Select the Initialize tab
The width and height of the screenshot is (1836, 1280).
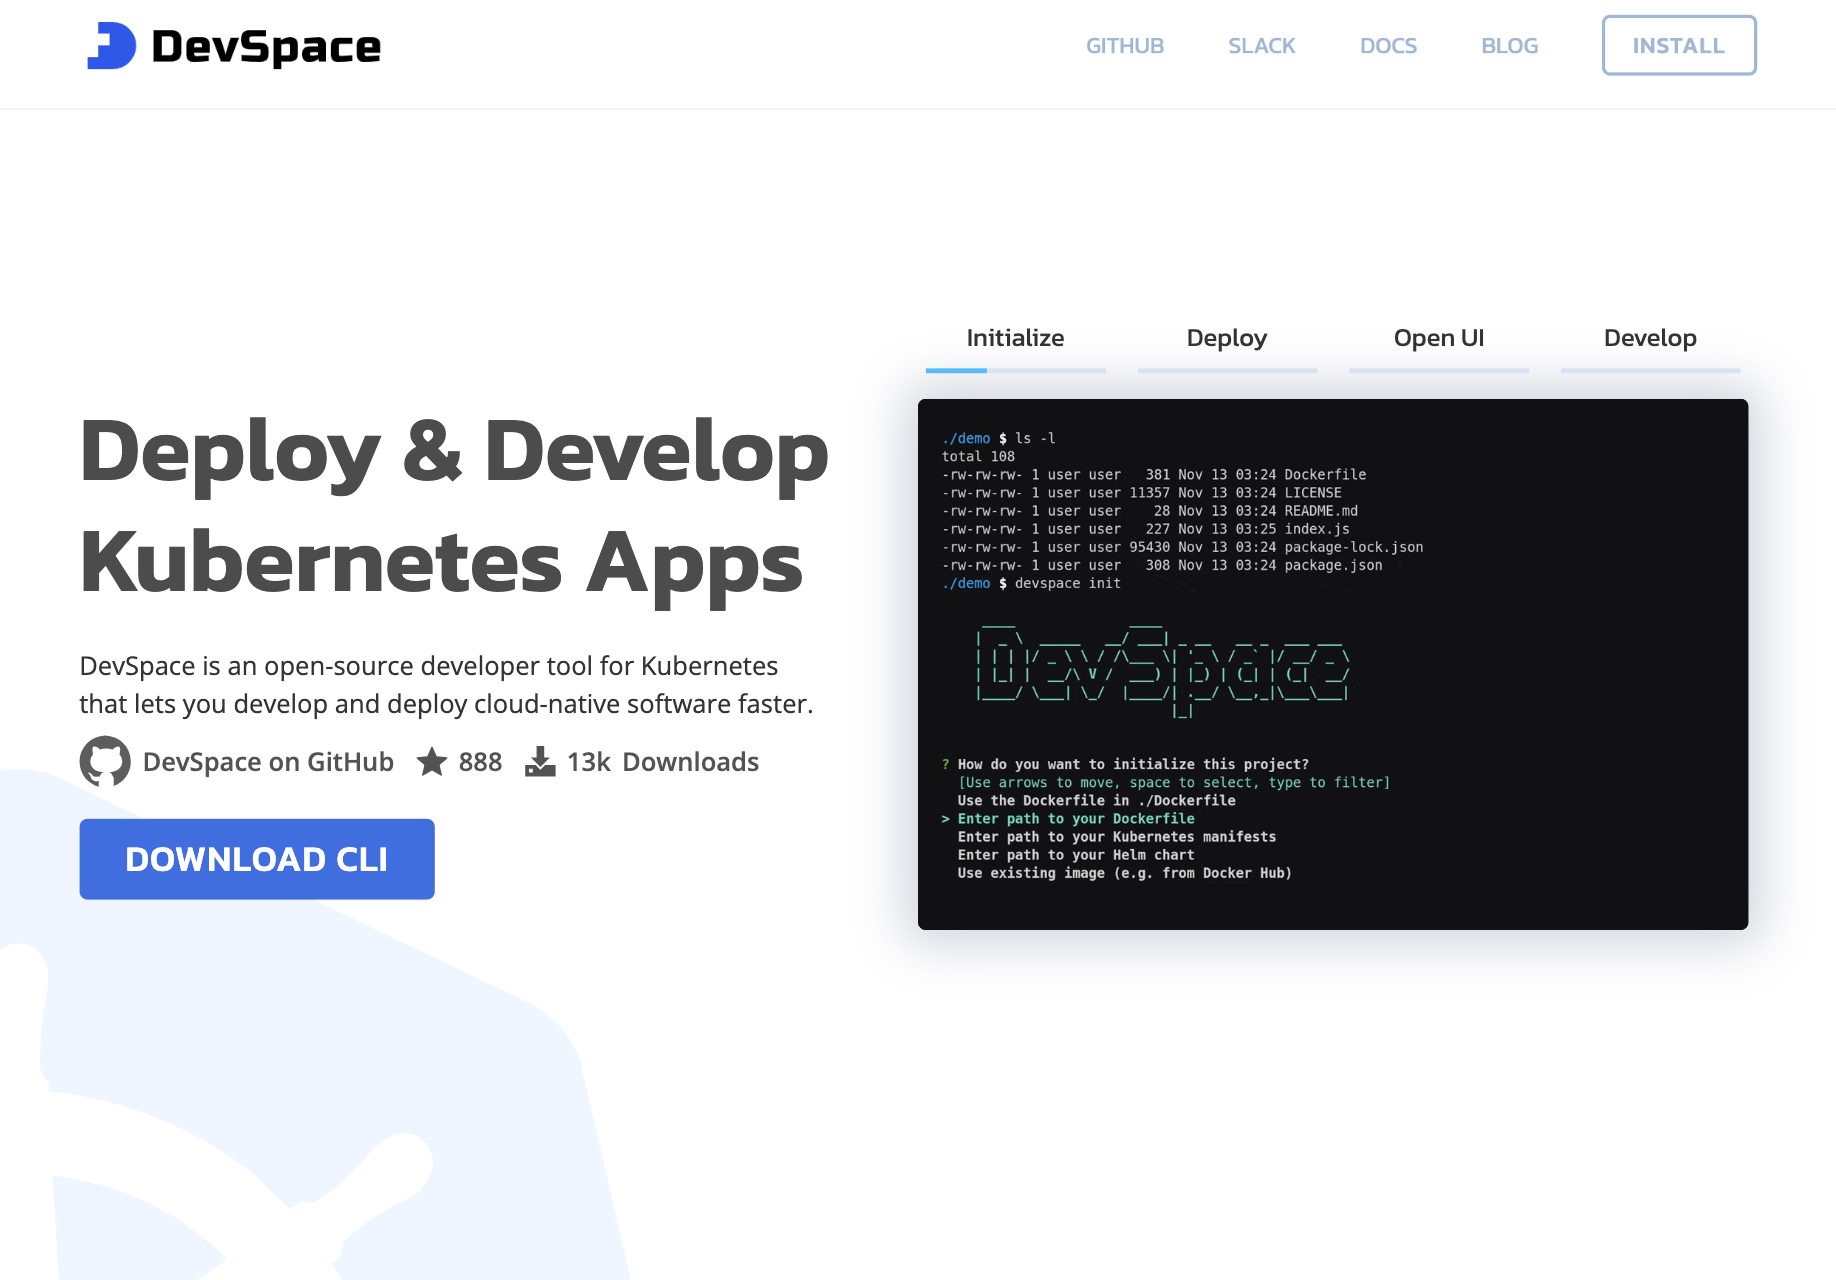[x=1015, y=338]
